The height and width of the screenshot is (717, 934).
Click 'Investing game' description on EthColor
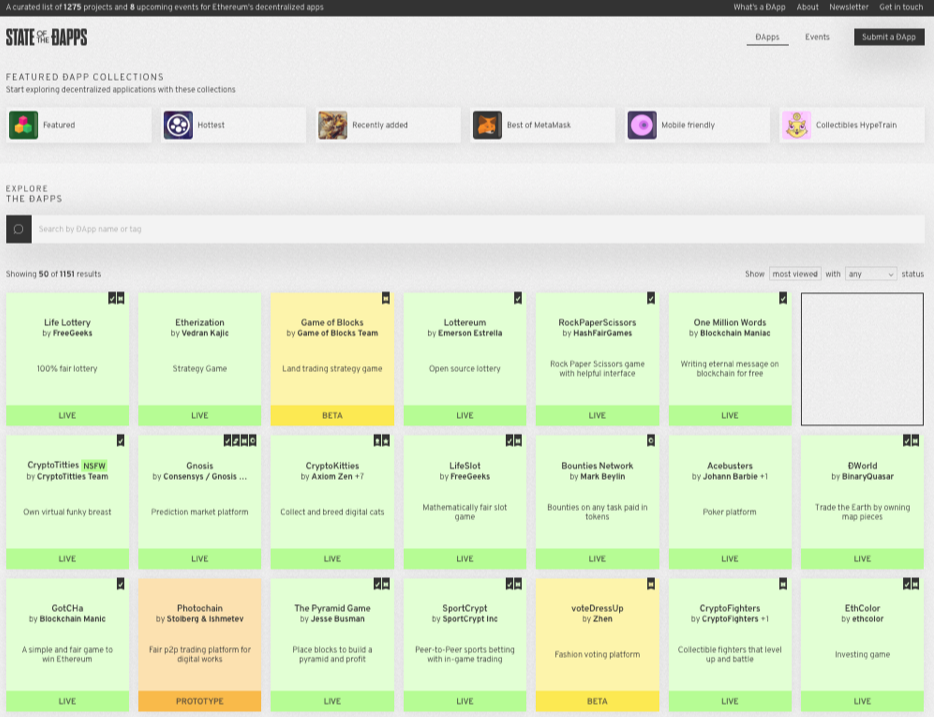[863, 654]
